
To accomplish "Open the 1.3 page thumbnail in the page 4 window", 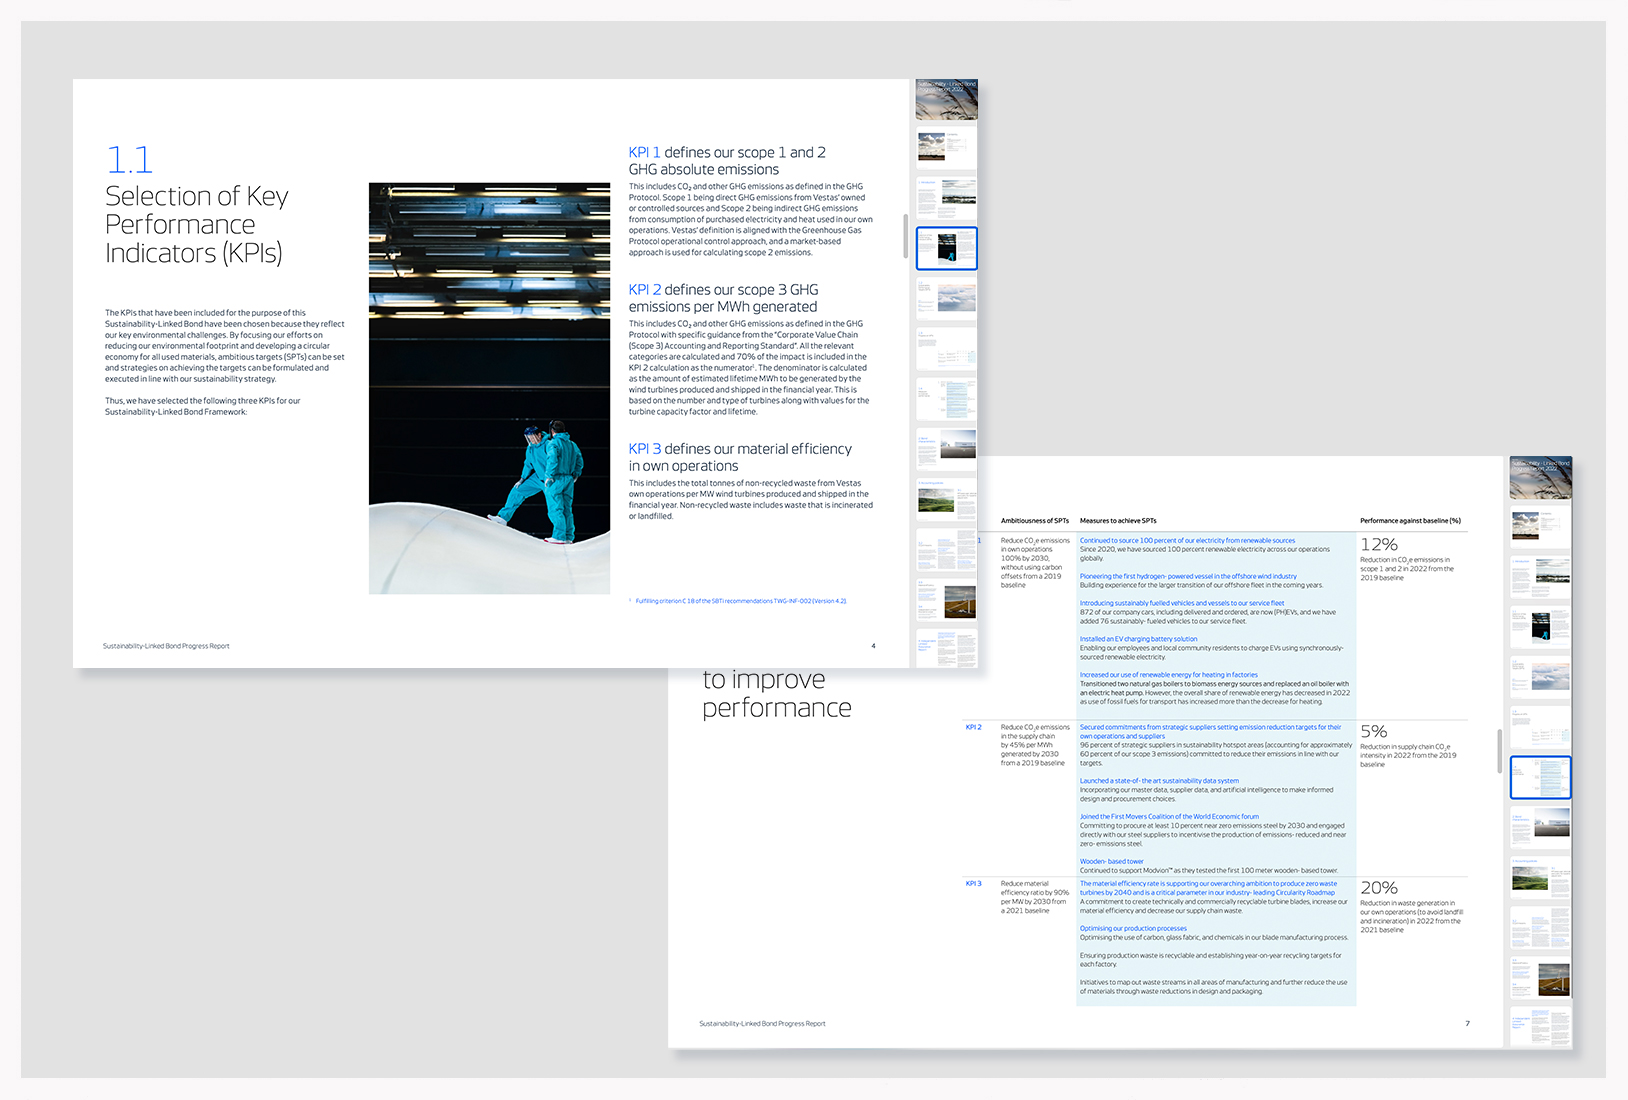I will point(947,348).
